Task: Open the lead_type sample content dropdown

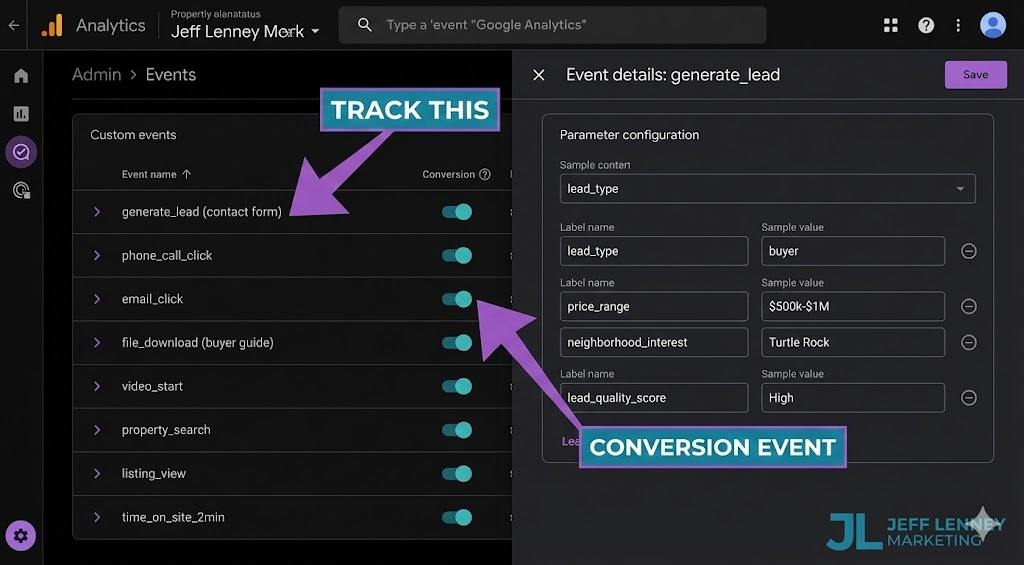Action: 767,189
